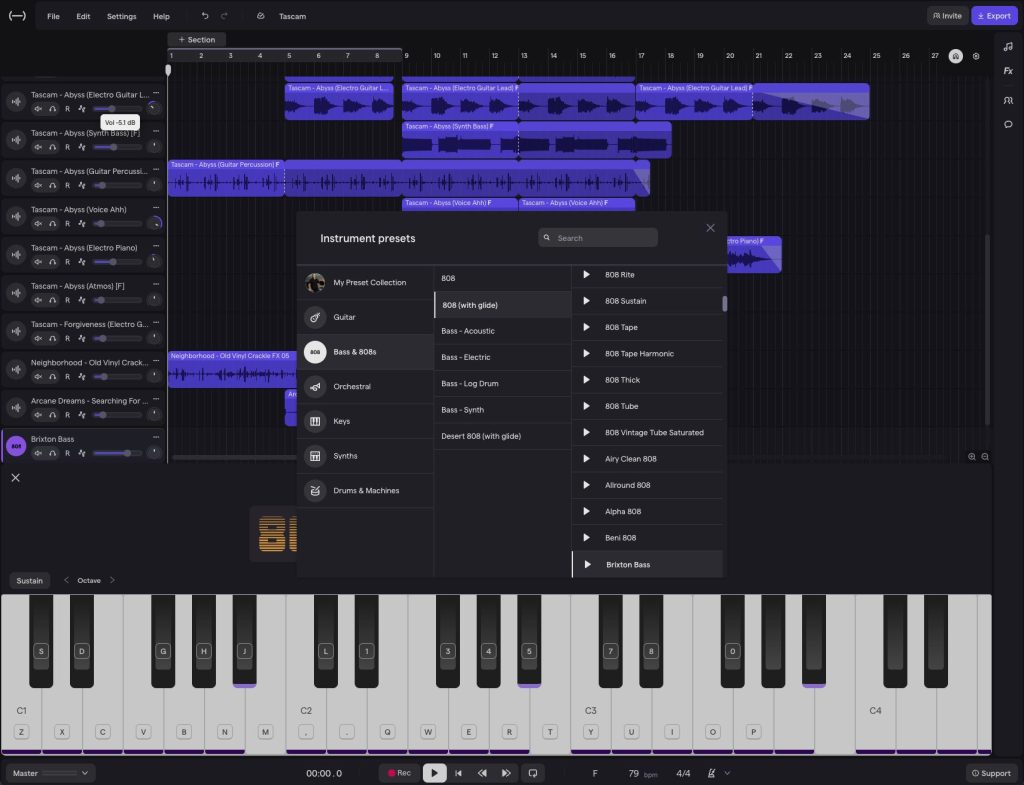Open My Preset Collection
The image size is (1024, 785).
pyautogui.click(x=365, y=283)
